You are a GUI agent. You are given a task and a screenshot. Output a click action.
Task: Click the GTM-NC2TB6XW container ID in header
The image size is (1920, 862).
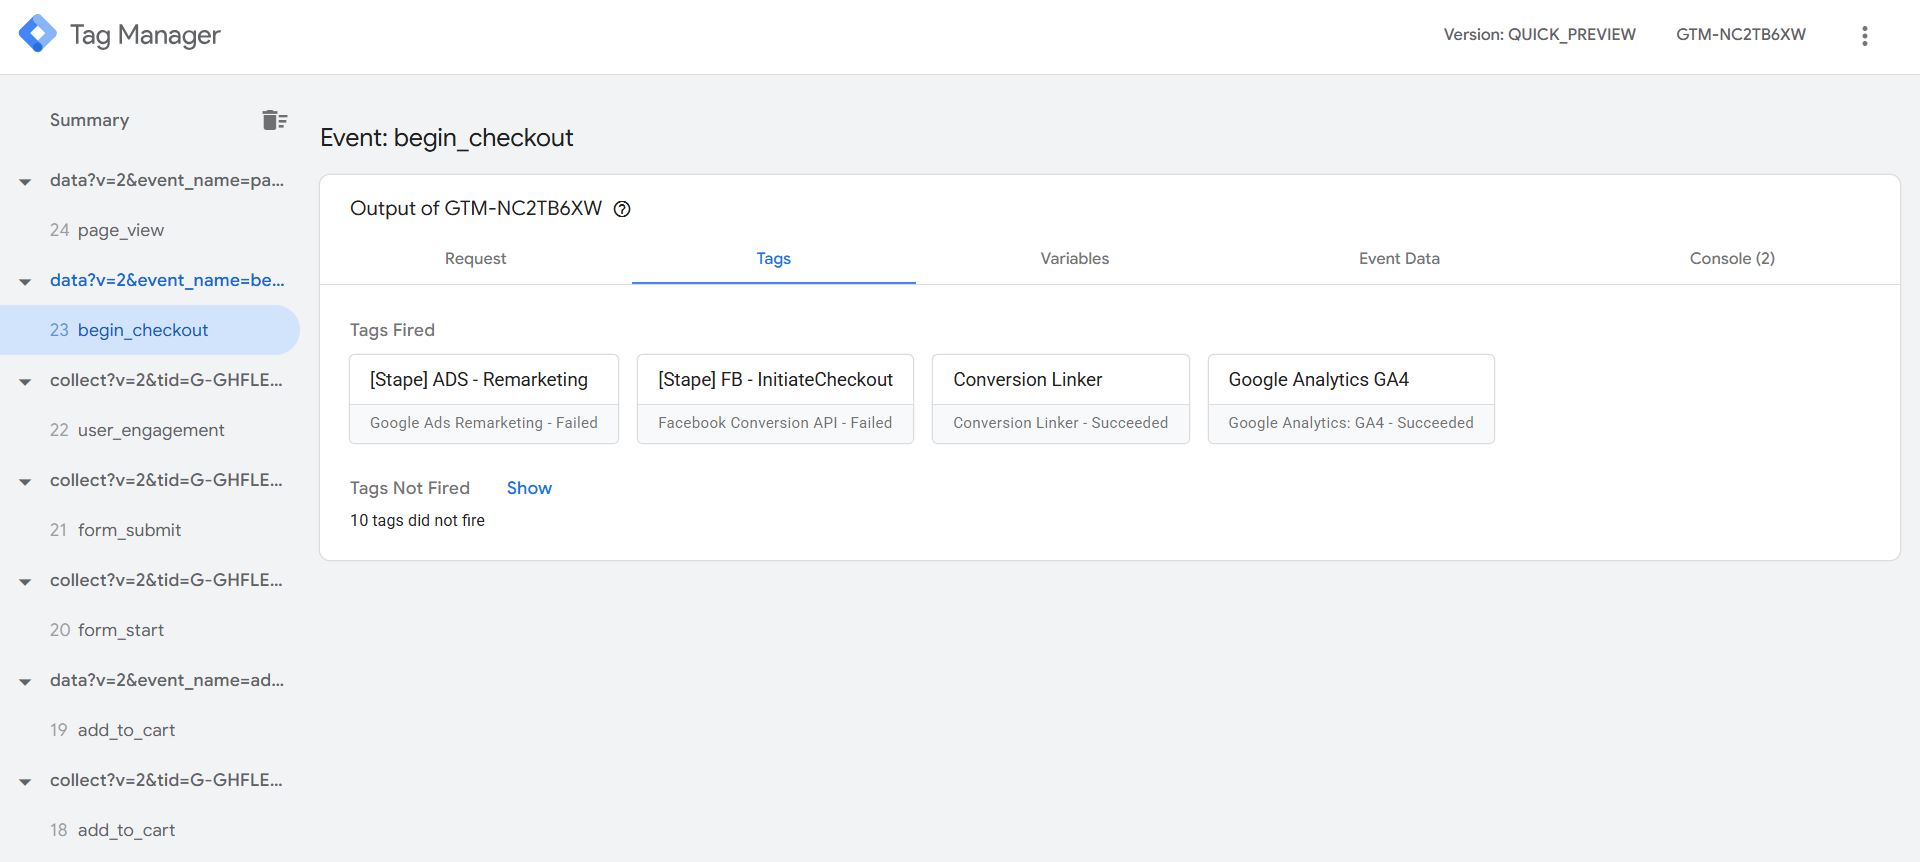coord(1741,35)
